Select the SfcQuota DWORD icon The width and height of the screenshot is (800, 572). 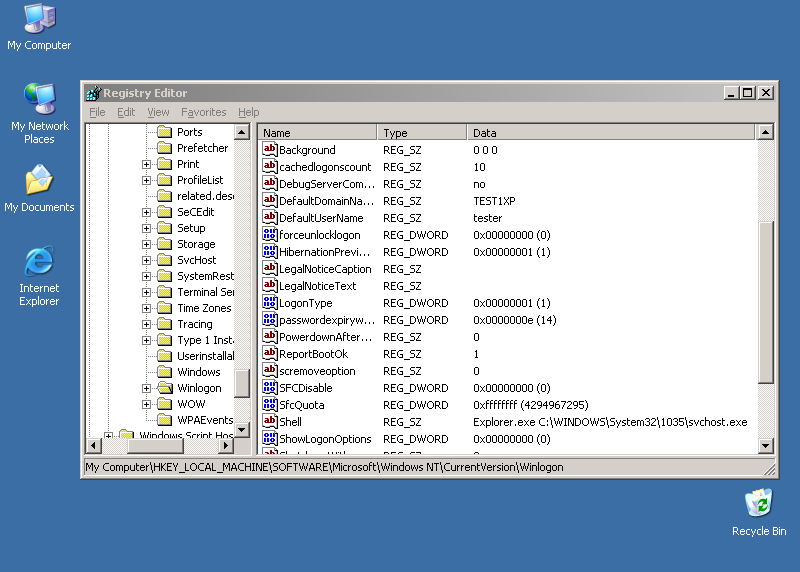point(269,404)
